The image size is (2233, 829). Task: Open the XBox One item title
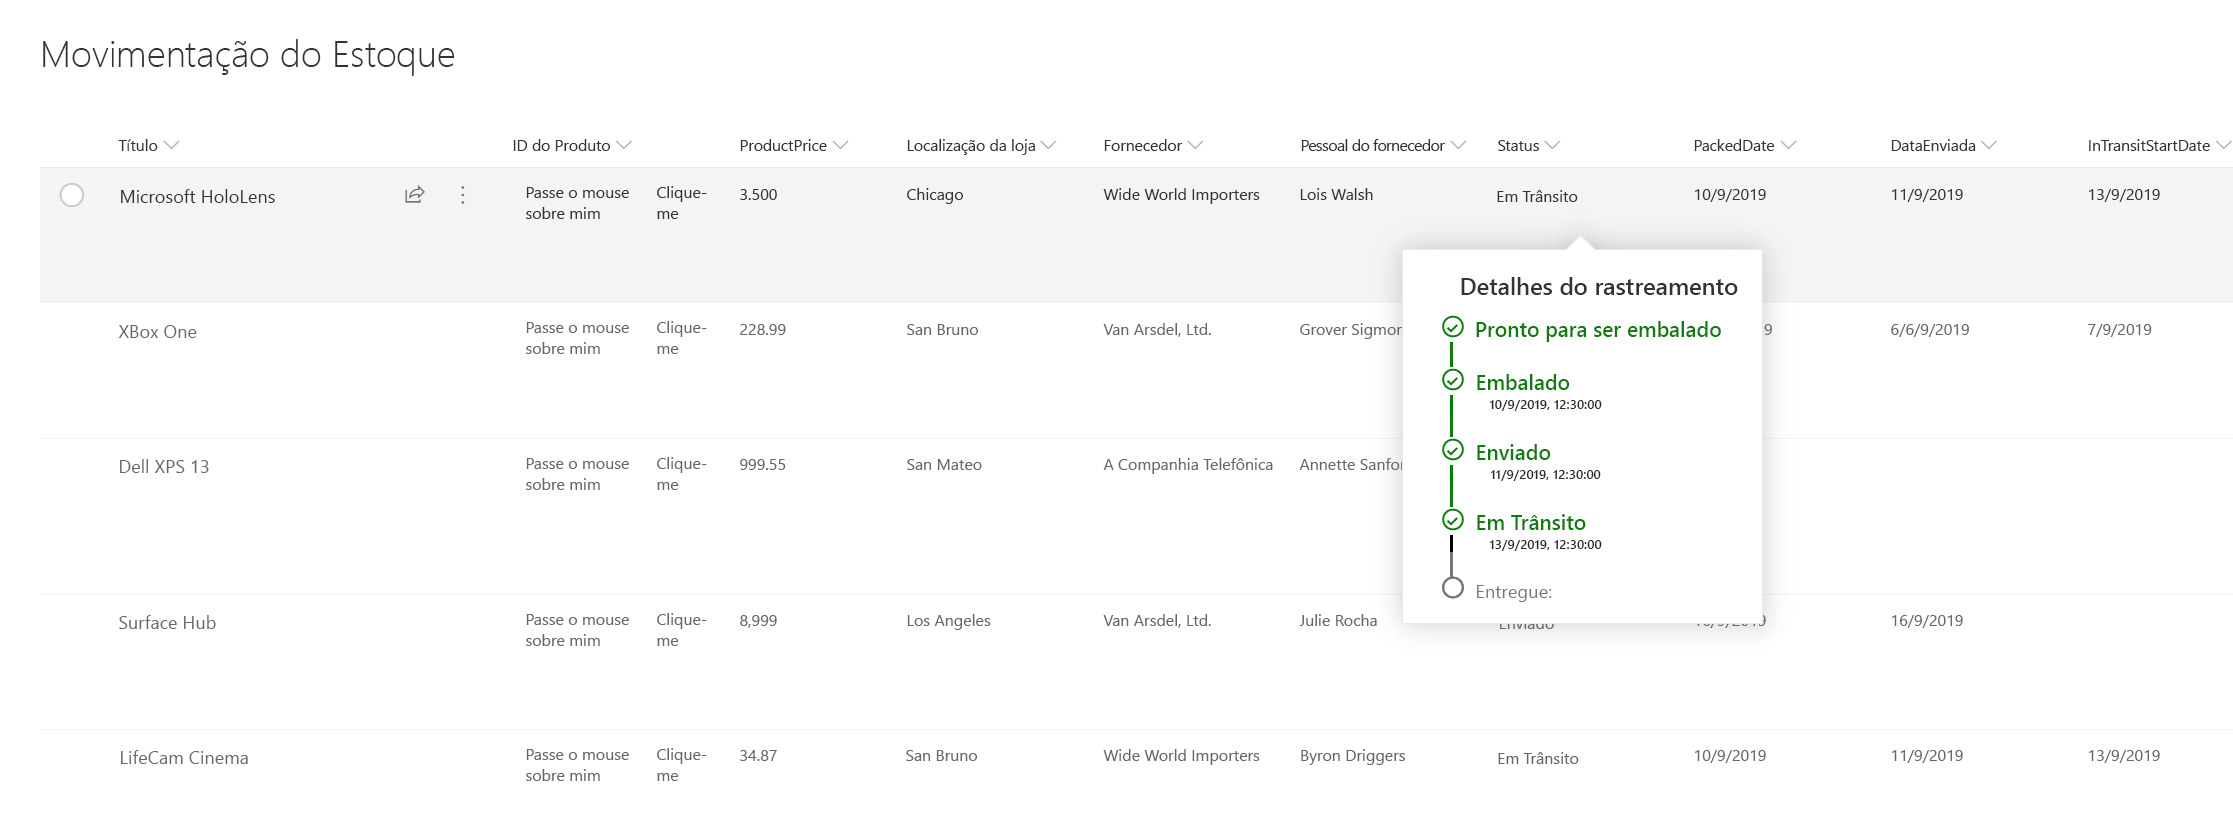[157, 332]
